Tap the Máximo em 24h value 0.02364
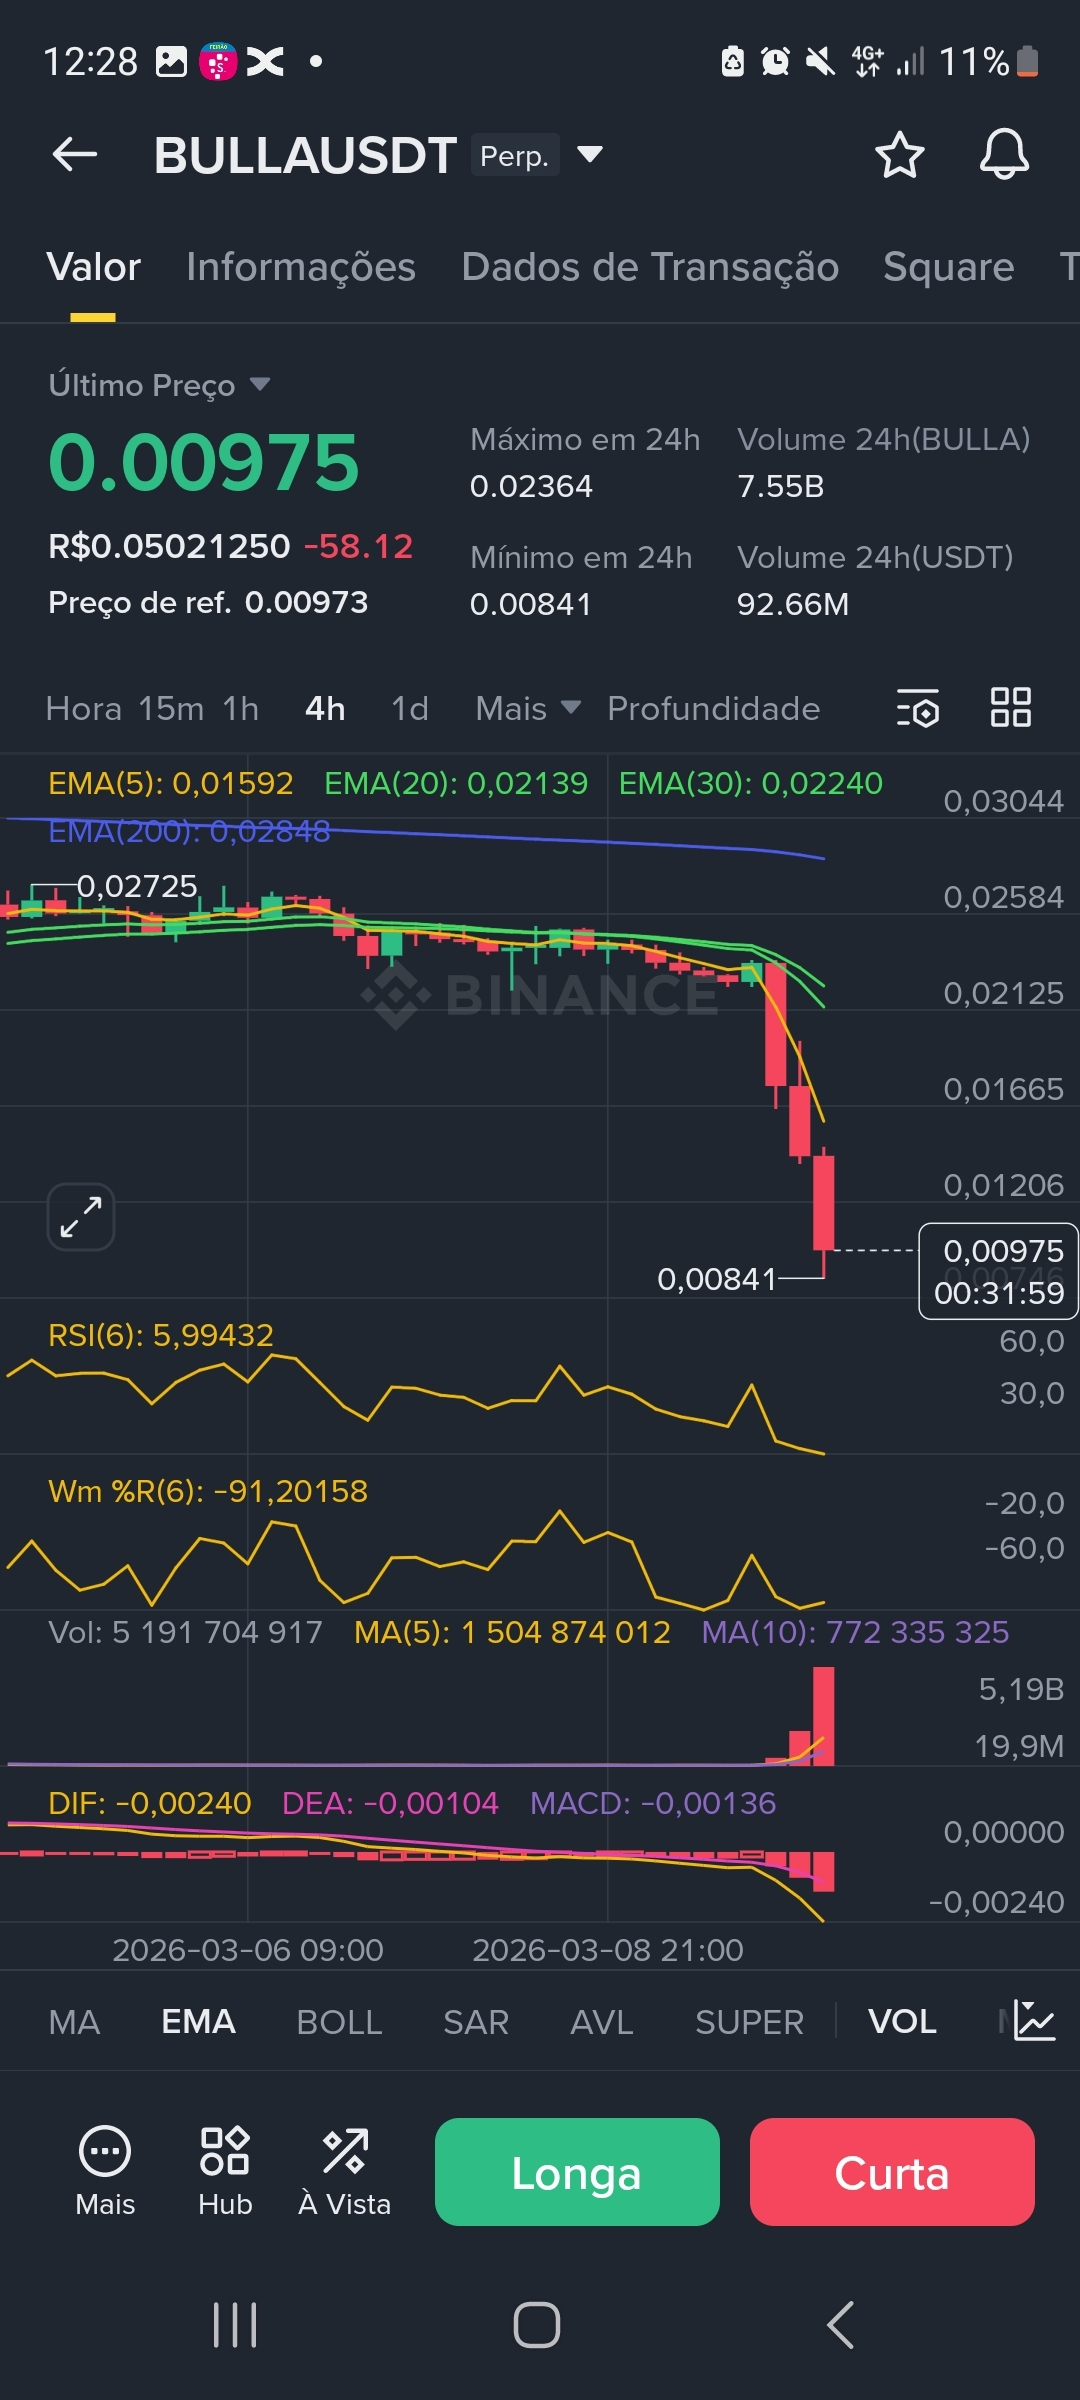This screenshot has width=1080, height=2400. point(531,486)
